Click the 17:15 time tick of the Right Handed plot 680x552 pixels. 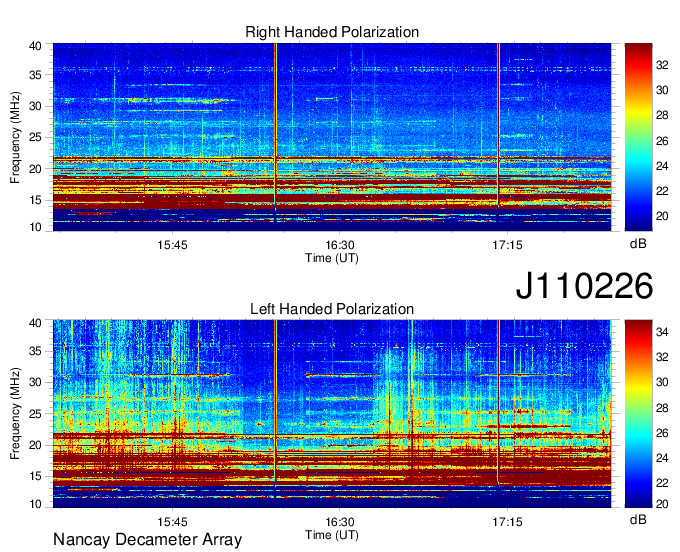(x=507, y=245)
